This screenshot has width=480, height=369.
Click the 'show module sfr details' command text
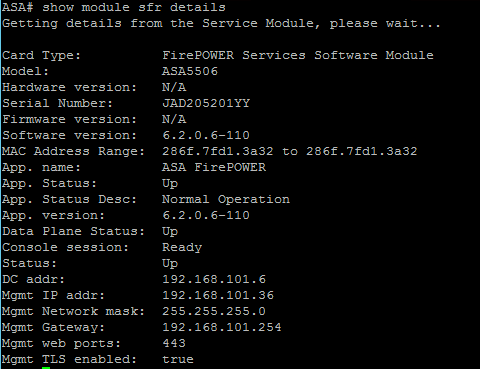coord(134,7)
